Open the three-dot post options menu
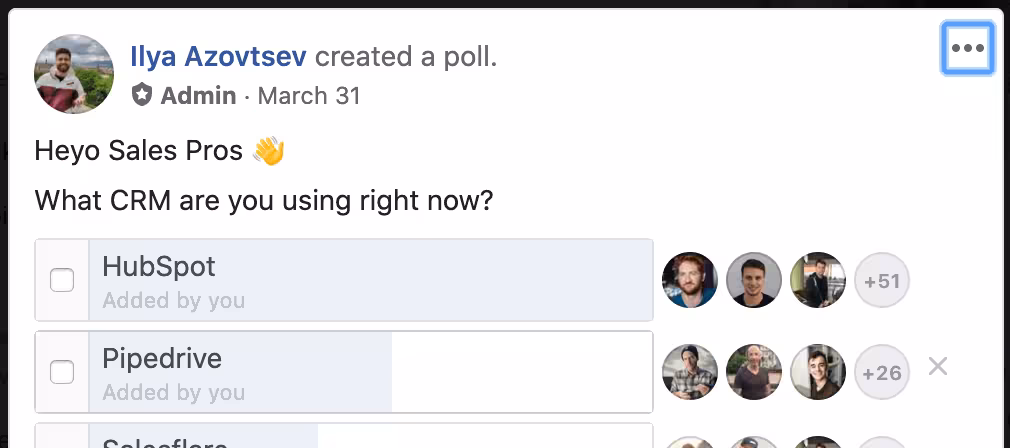Screen dimensions: 1010x448 pos(967,48)
